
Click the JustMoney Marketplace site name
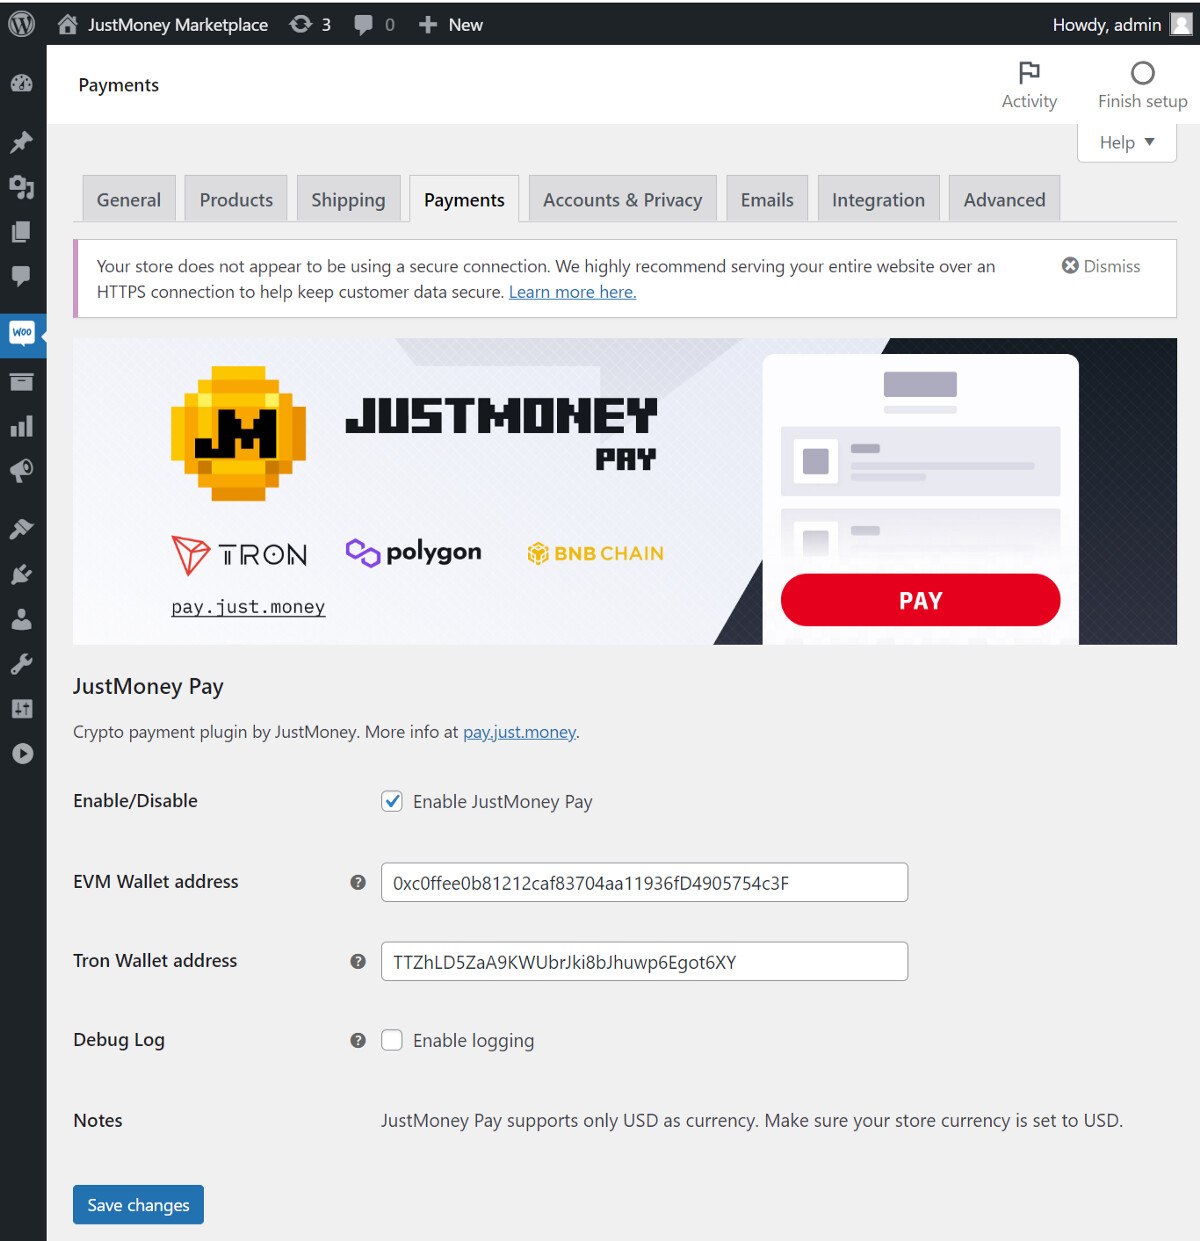point(178,24)
